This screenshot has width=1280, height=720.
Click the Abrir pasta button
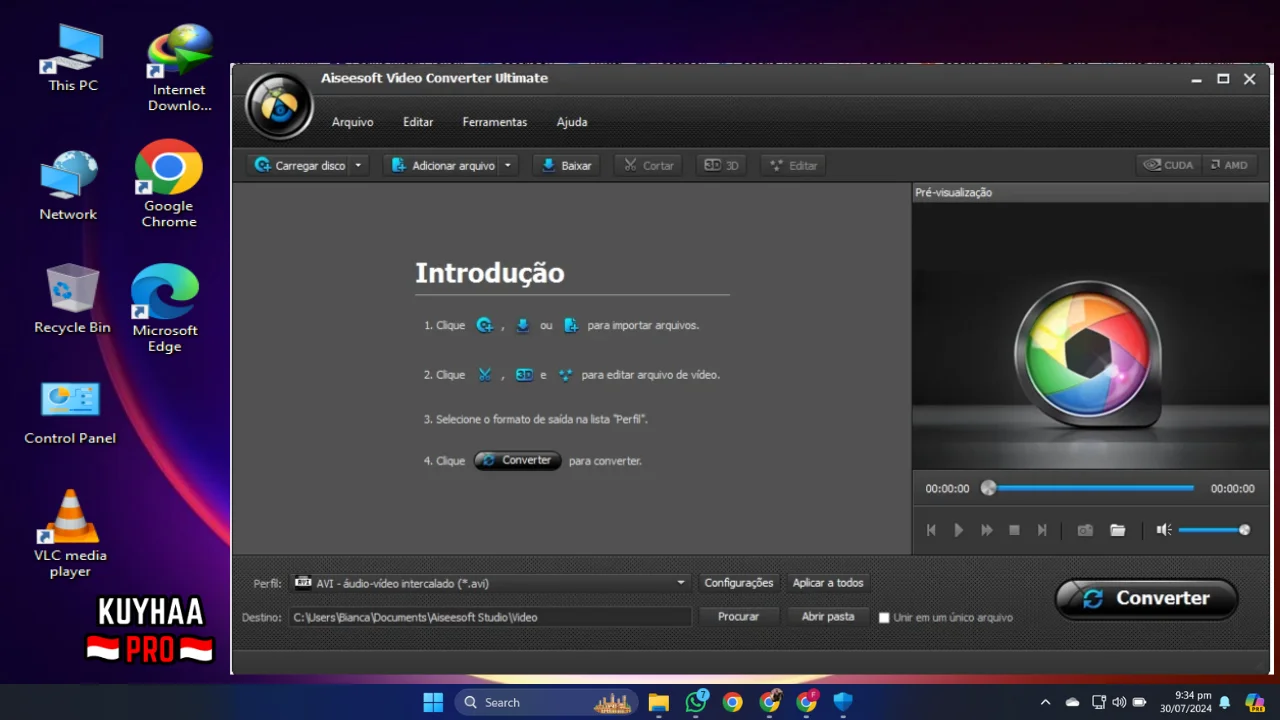828,617
